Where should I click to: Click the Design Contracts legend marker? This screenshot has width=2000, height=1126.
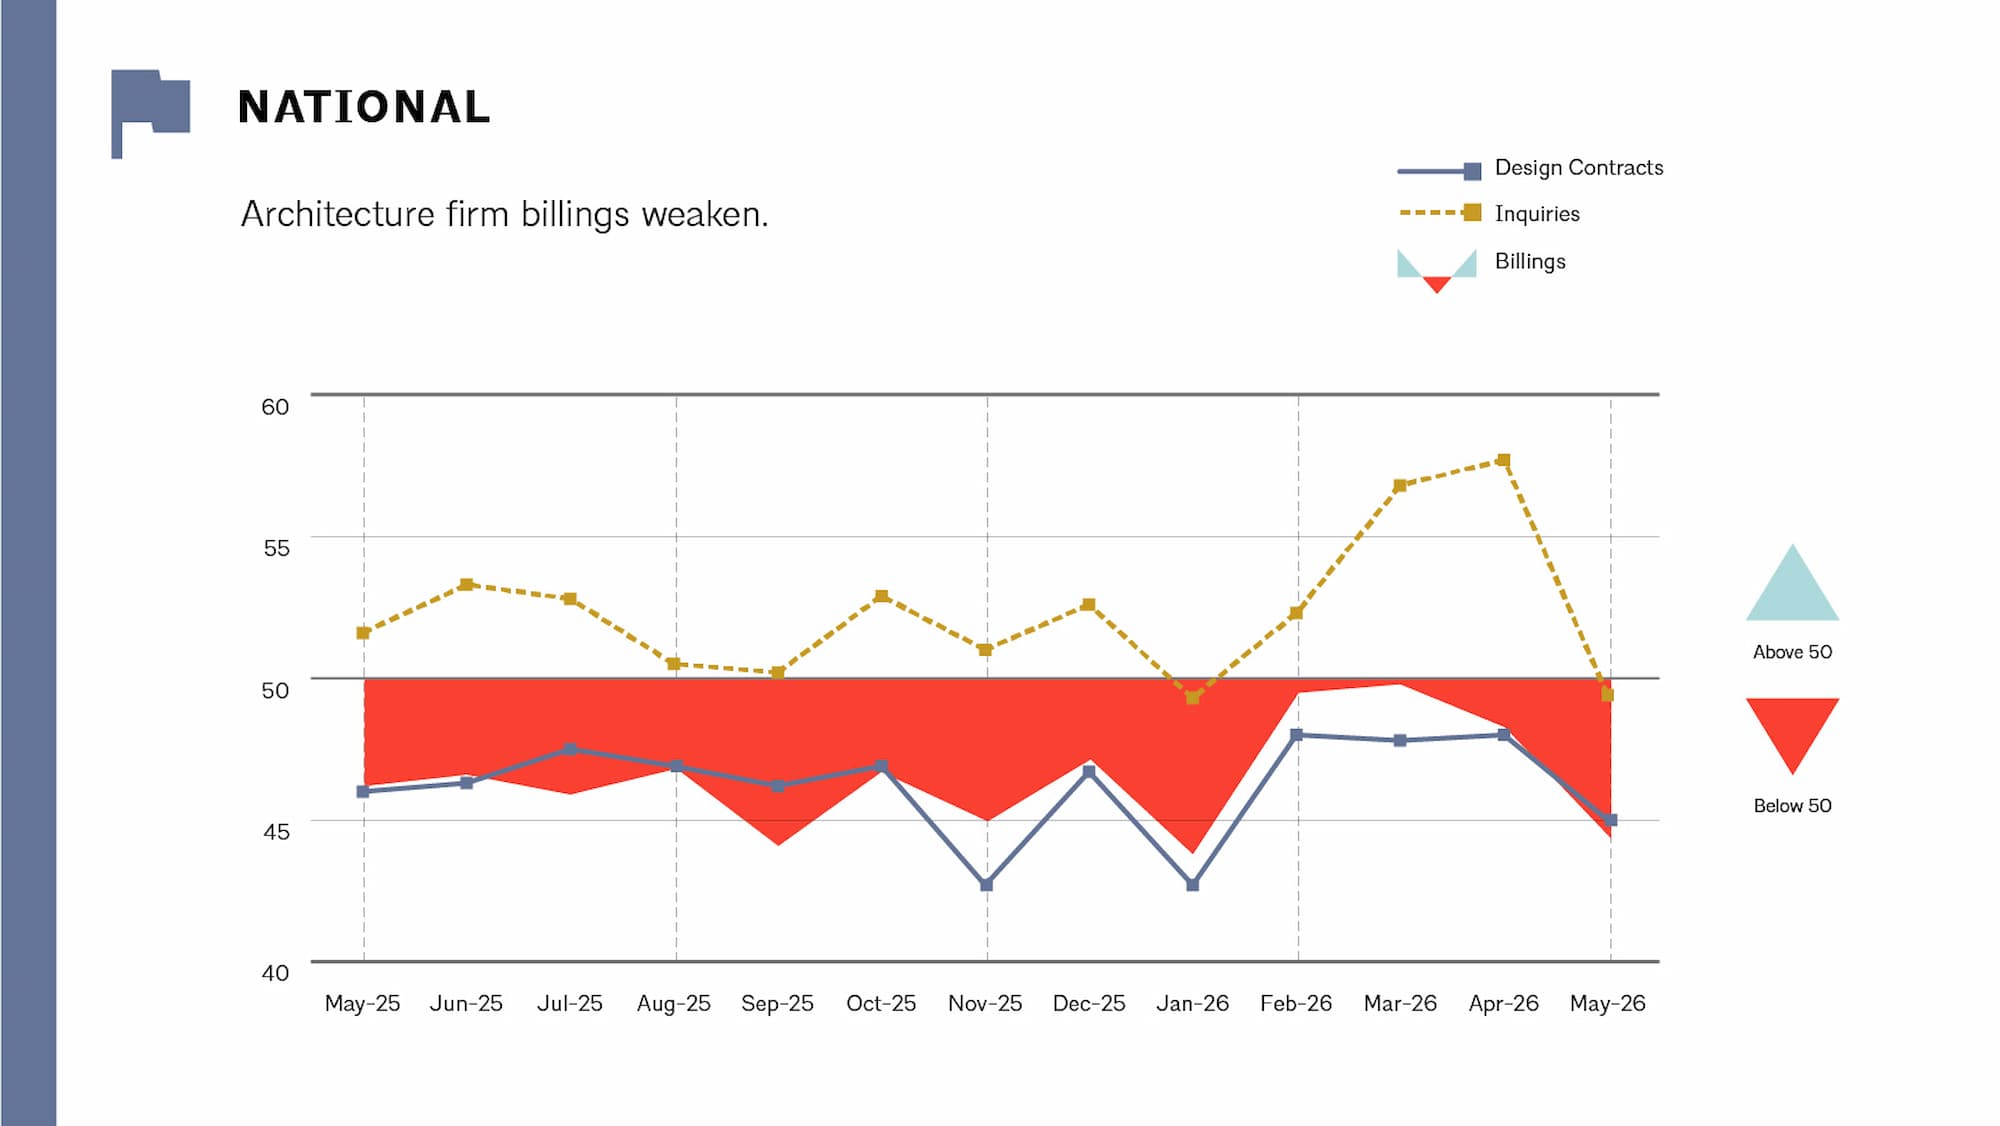(x=1439, y=171)
